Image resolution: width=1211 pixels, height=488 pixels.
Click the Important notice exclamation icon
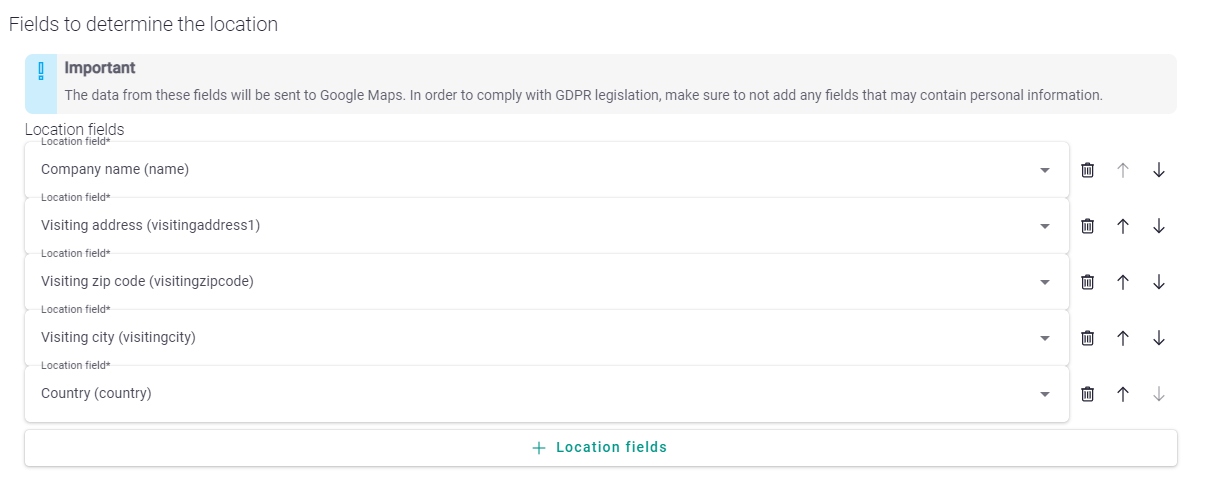(41, 70)
